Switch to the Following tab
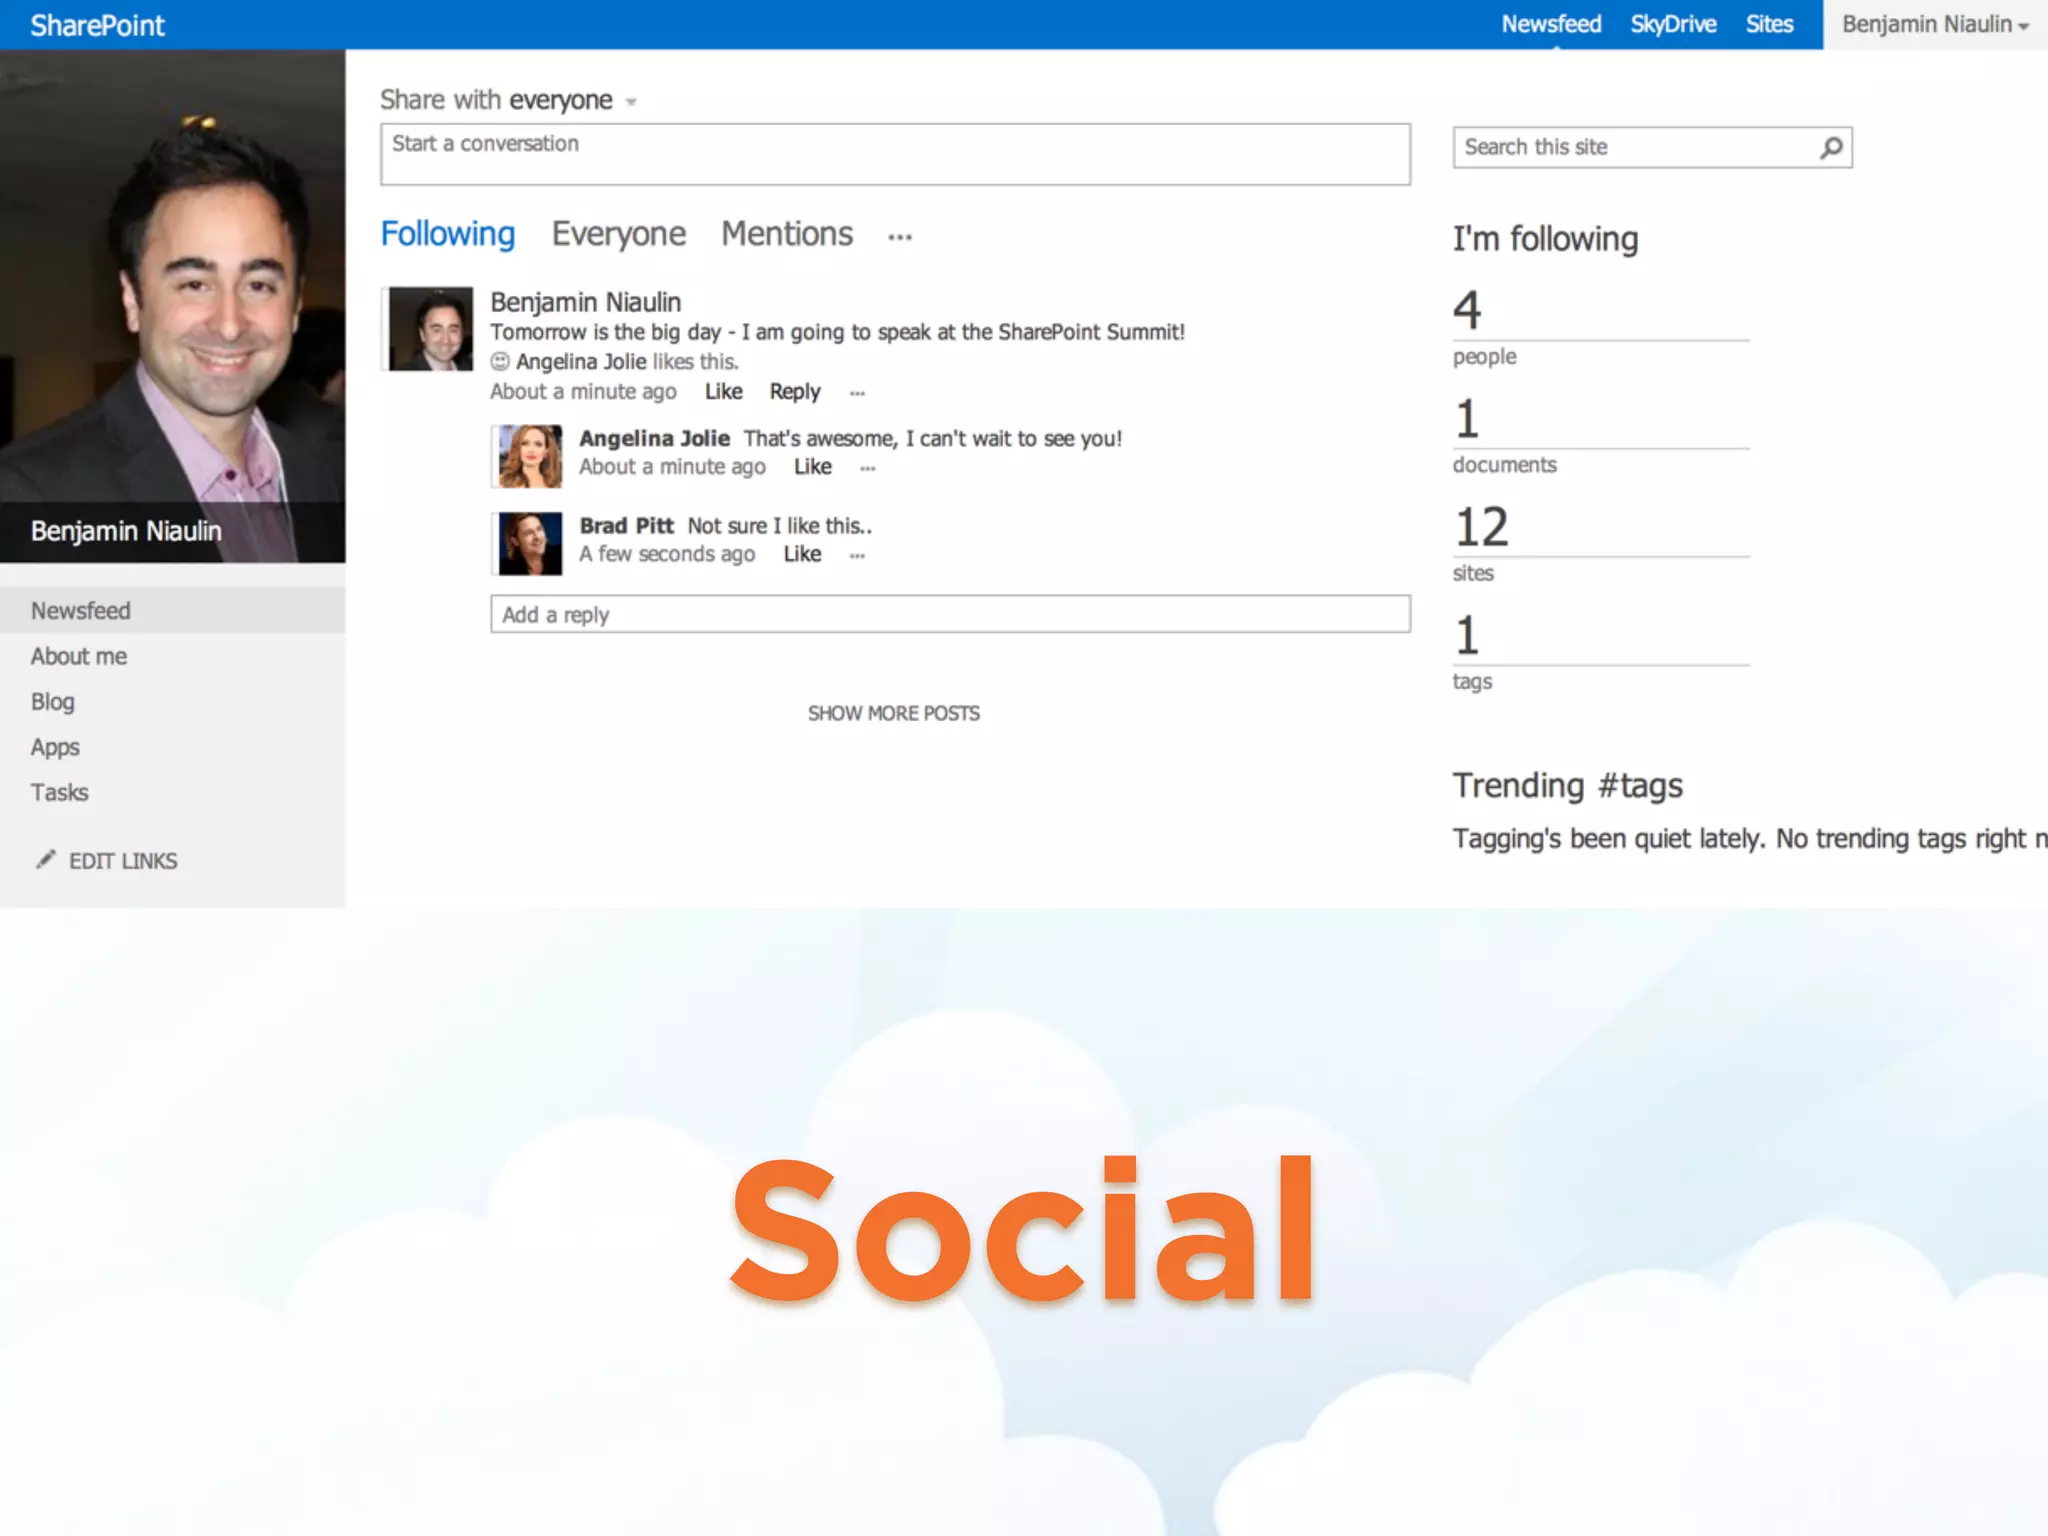2048x1536 pixels. tap(448, 234)
